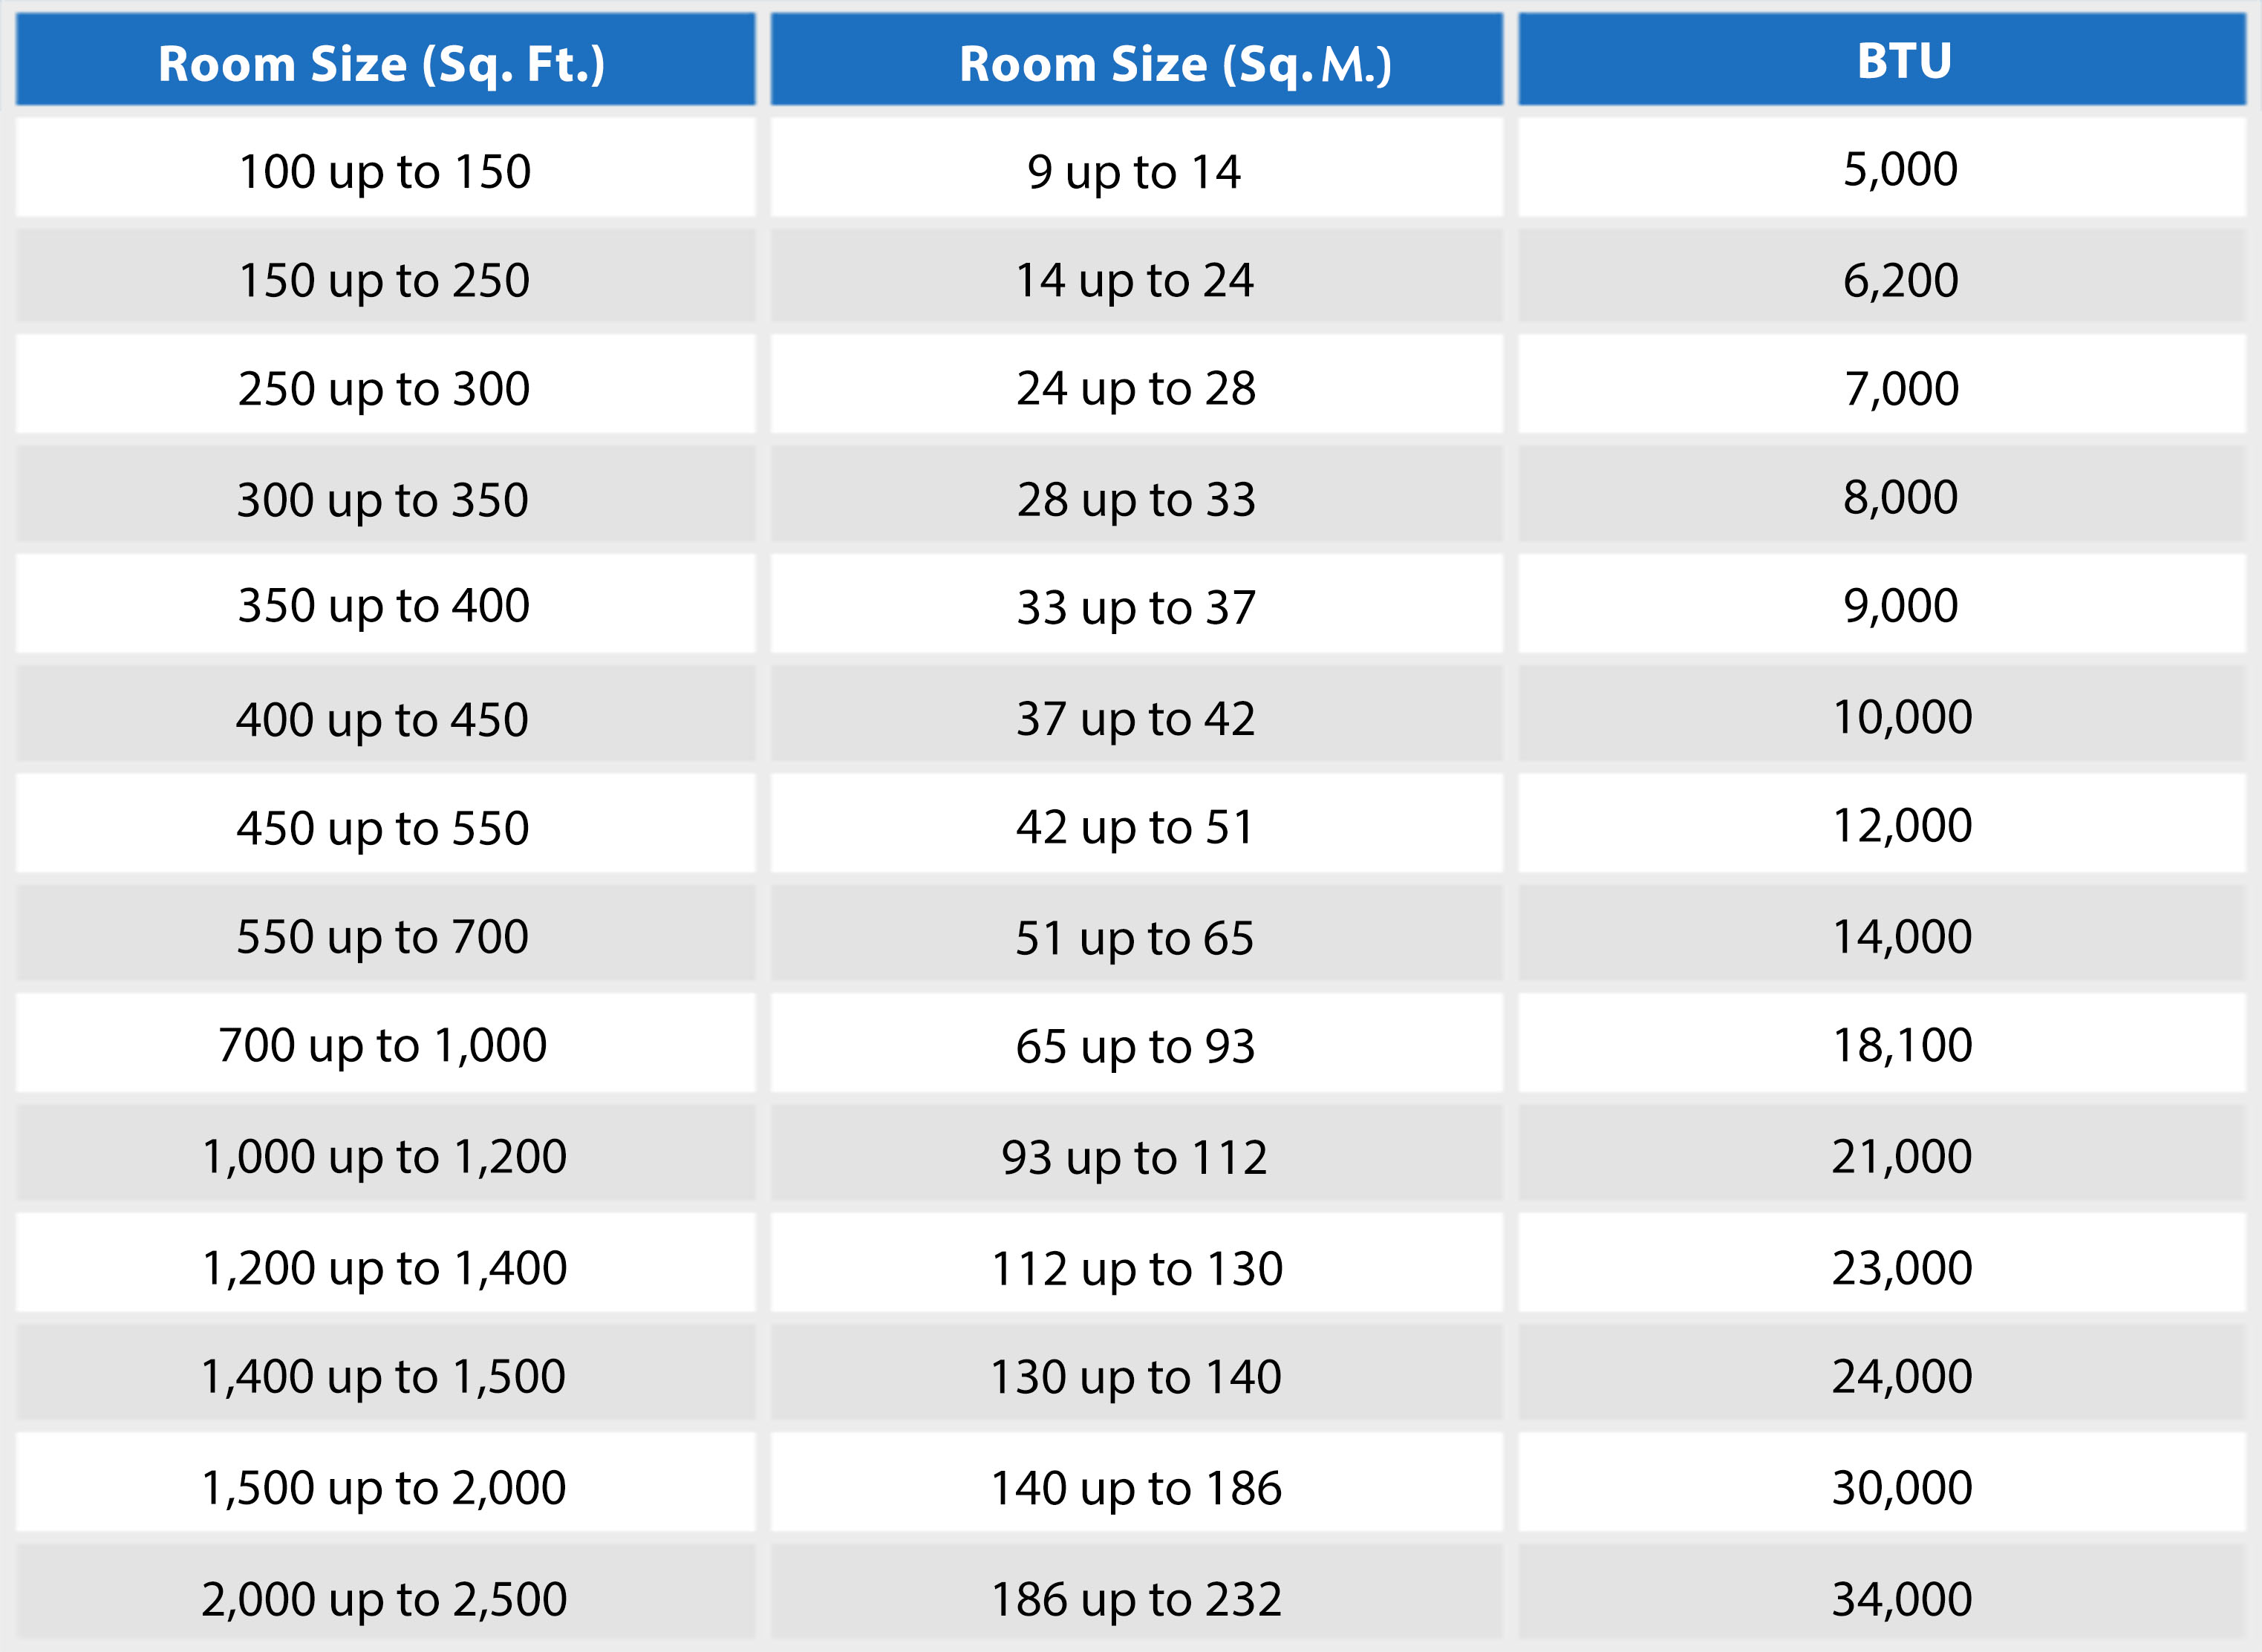Select the 24,000 BTU cell
Viewport: 2262px width, 1652px height.
(1901, 1376)
